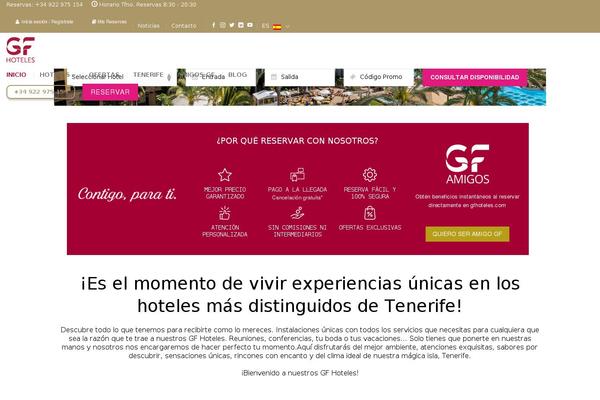Focus the Código Promo input field
Screen dimensions: 600x400
379,77
